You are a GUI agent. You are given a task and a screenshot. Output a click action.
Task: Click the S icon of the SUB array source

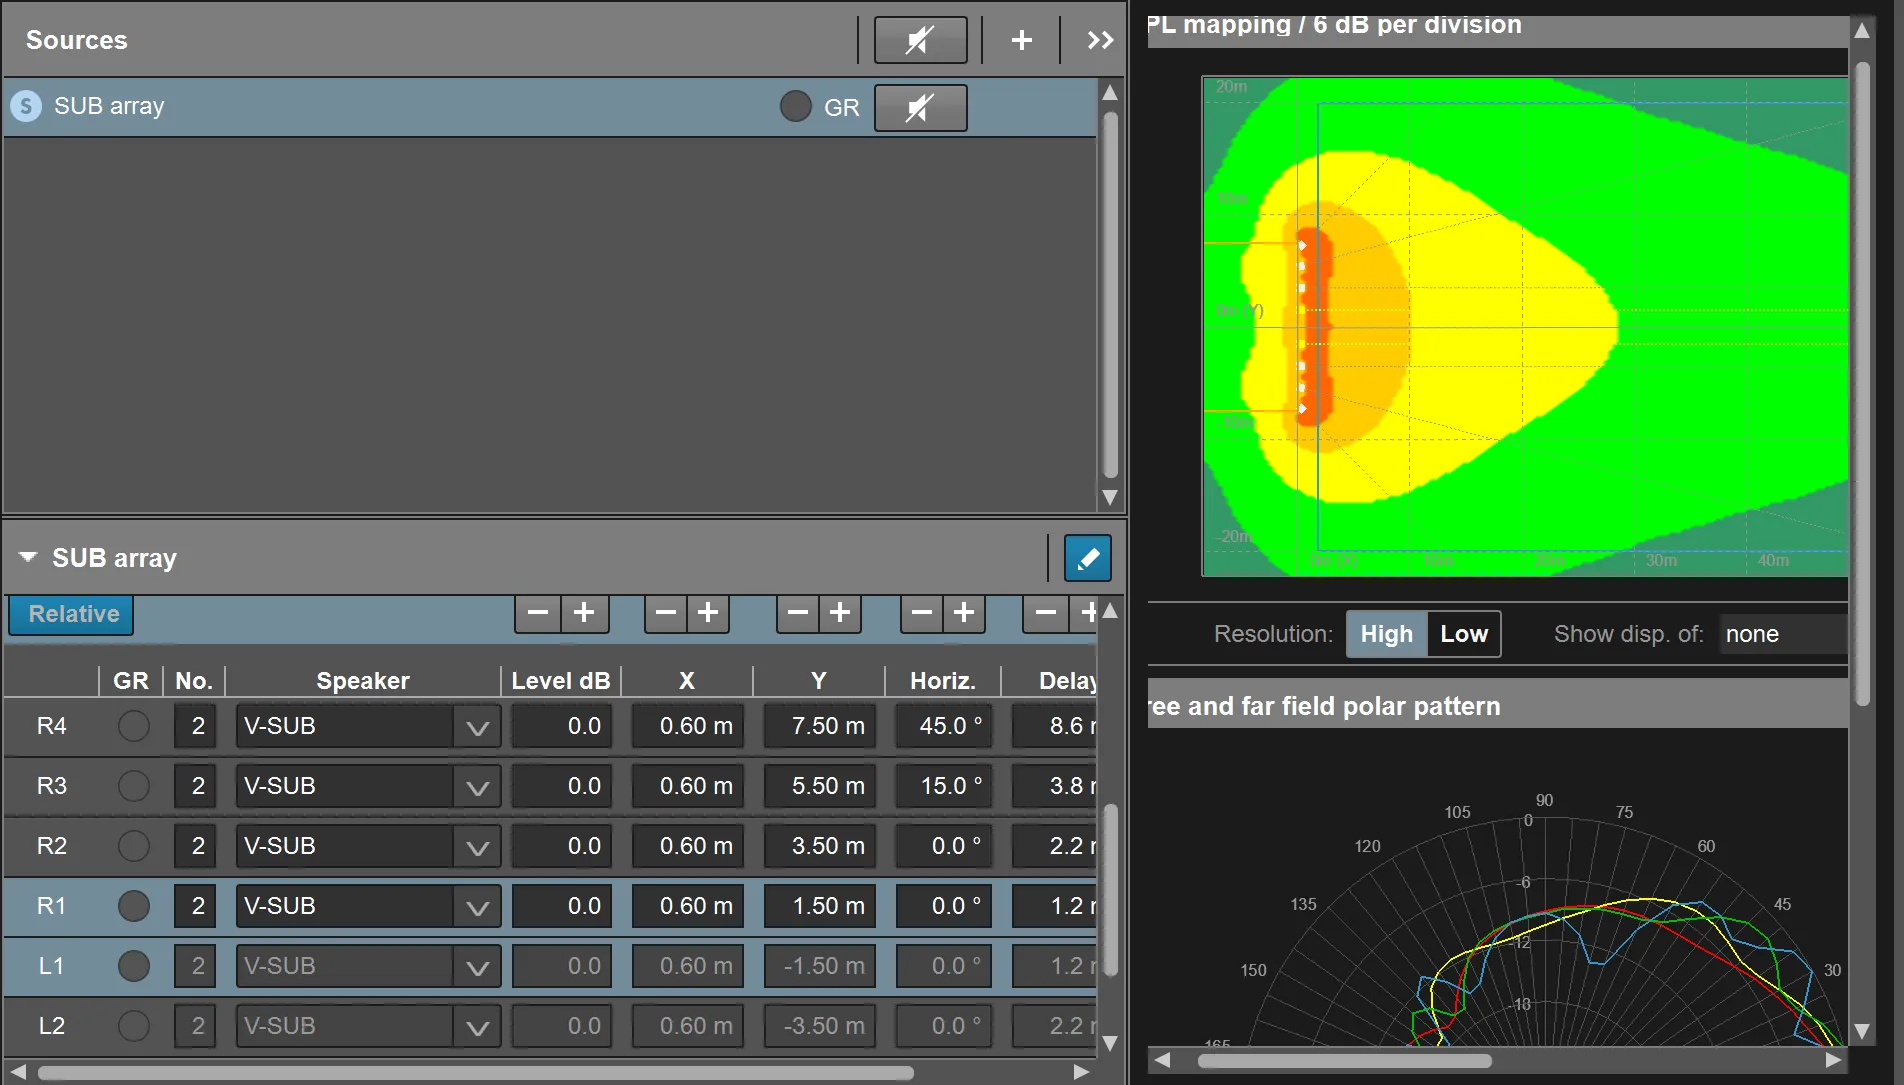pyautogui.click(x=26, y=106)
